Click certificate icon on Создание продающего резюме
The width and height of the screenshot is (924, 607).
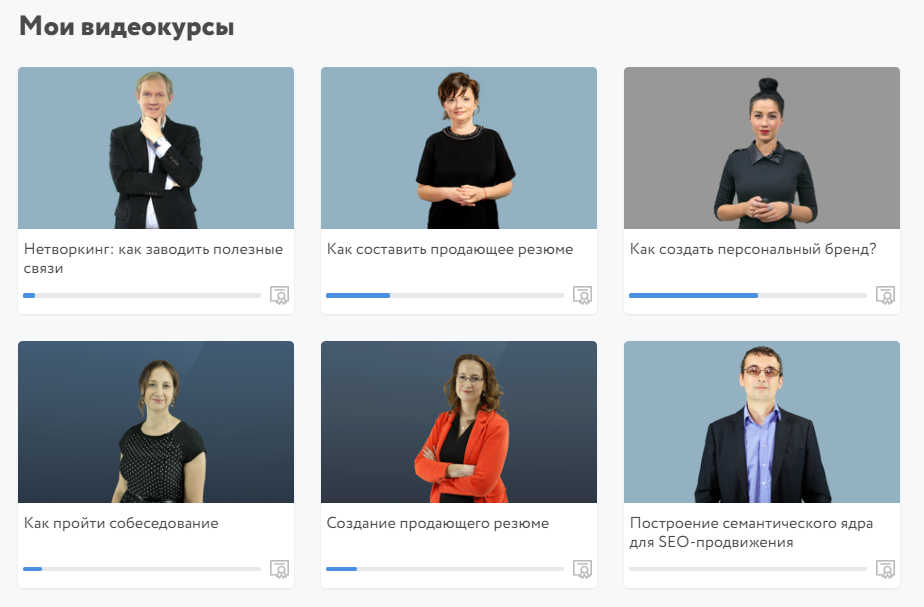[582, 569]
